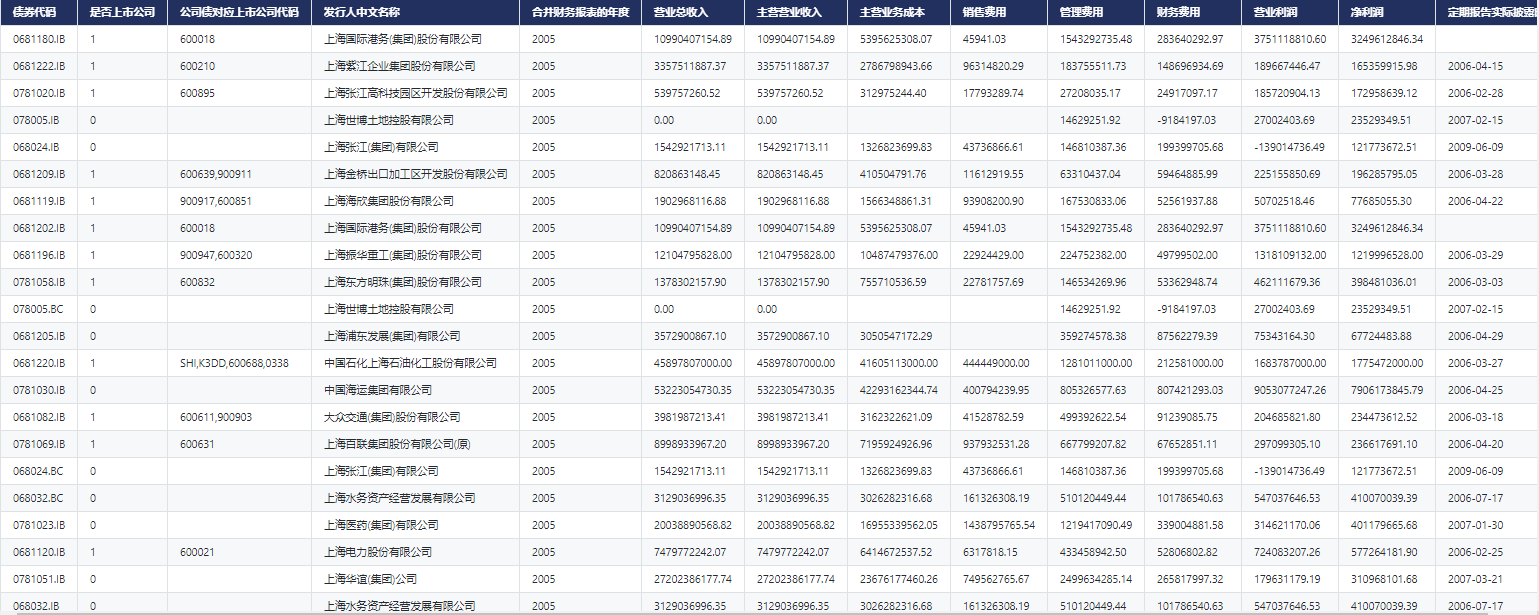Click listed company code 600611,900903
This screenshot has height=615, width=1539.
pyautogui.click(x=216, y=417)
